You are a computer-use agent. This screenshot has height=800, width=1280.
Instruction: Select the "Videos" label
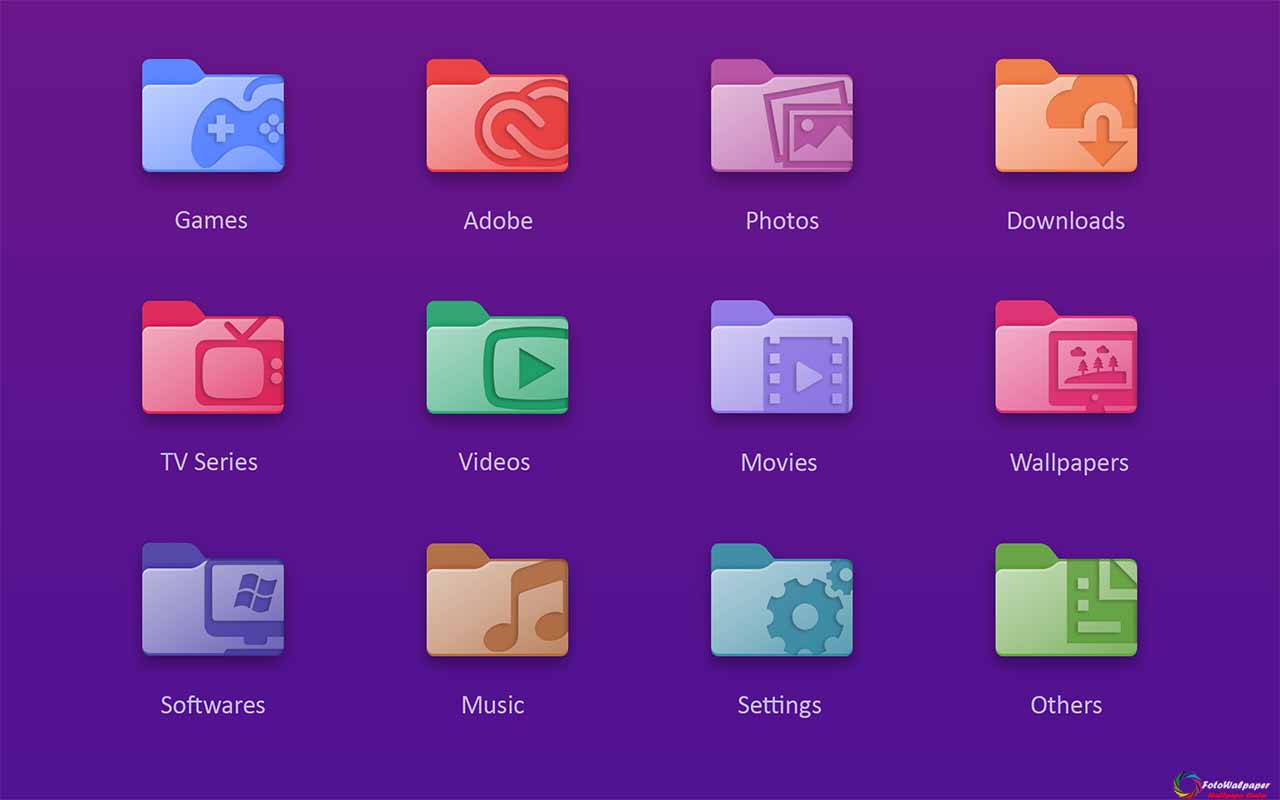pyautogui.click(x=494, y=462)
